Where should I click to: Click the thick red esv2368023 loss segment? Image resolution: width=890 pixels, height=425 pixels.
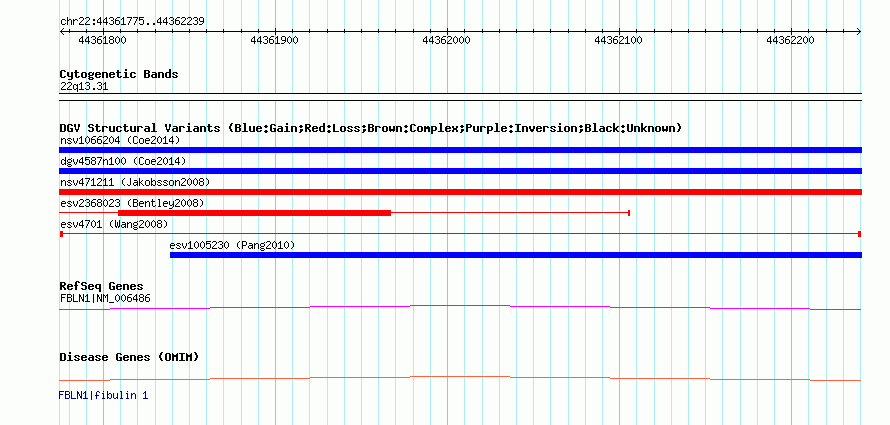pyautogui.click(x=254, y=213)
